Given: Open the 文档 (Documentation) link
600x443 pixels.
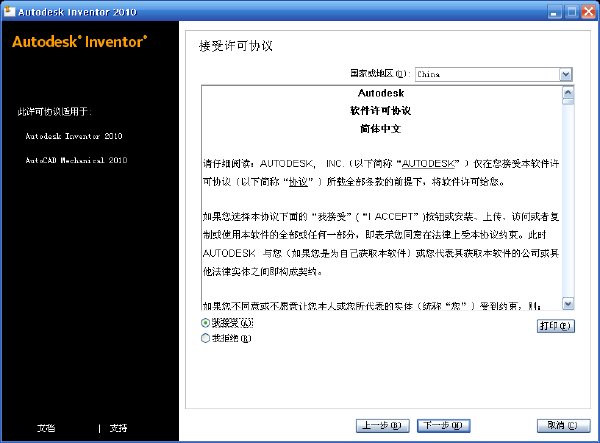Looking at the screenshot, I should (x=46, y=428).
